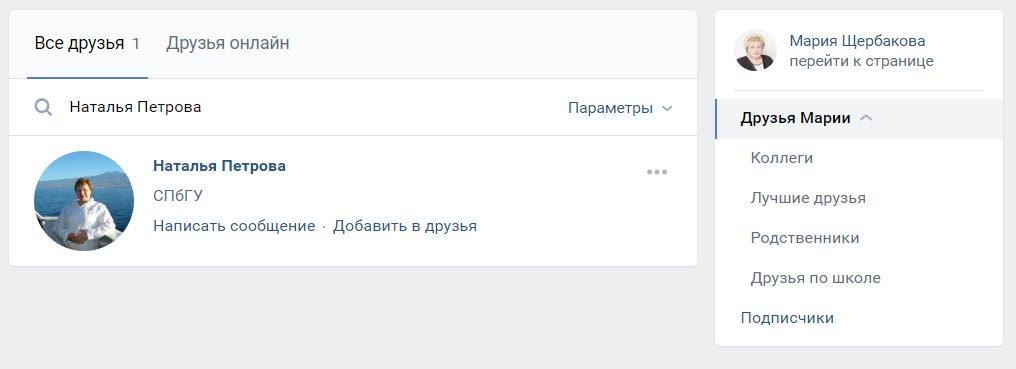The image size is (1016, 369).
Task: Click the search magnifier icon
Action: [43, 107]
